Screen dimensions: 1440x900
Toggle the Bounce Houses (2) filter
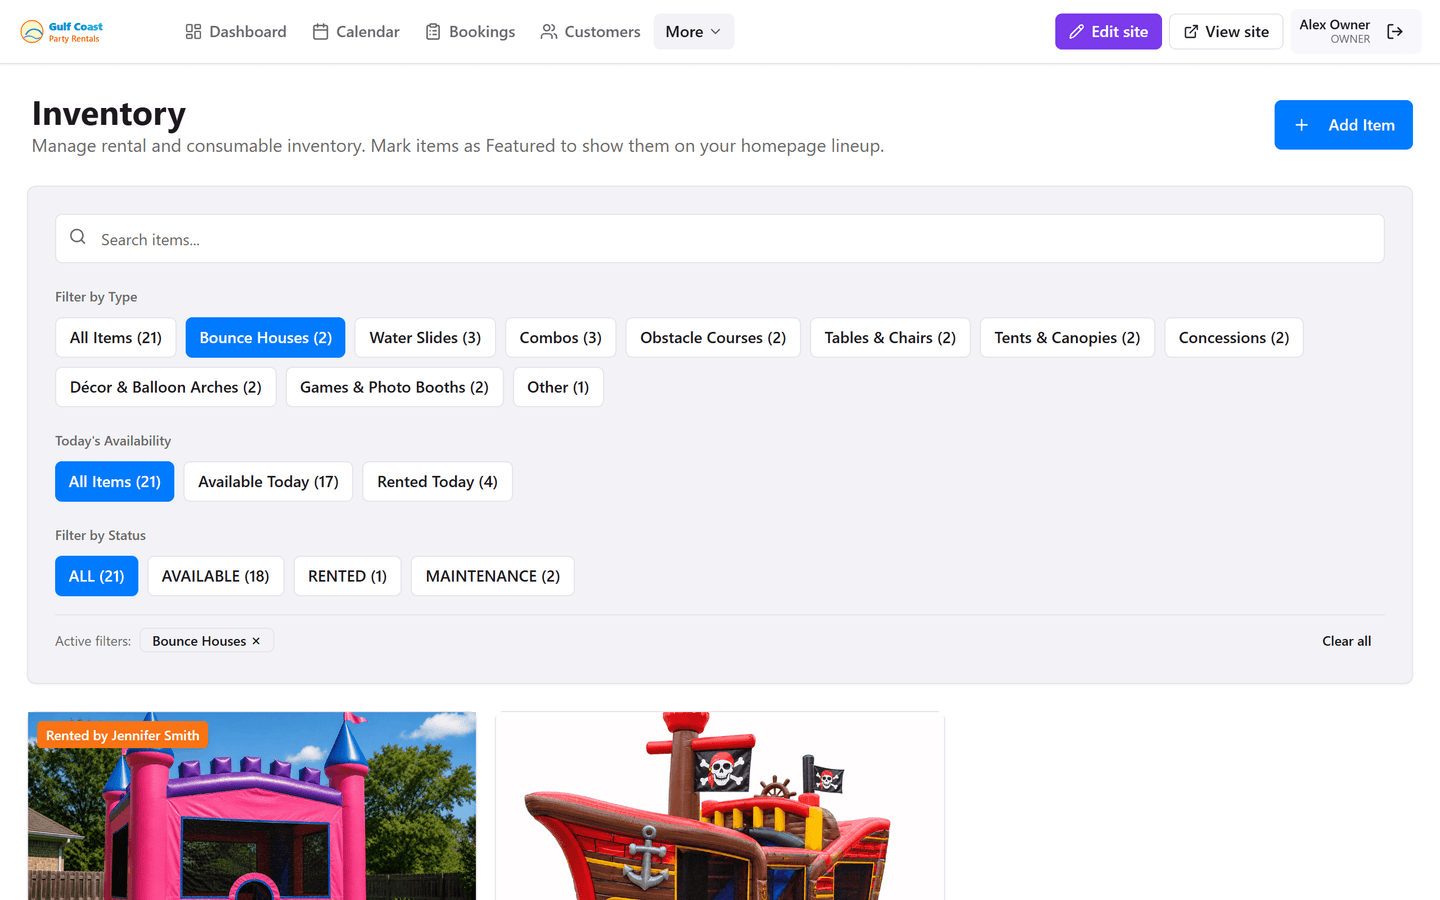point(265,338)
